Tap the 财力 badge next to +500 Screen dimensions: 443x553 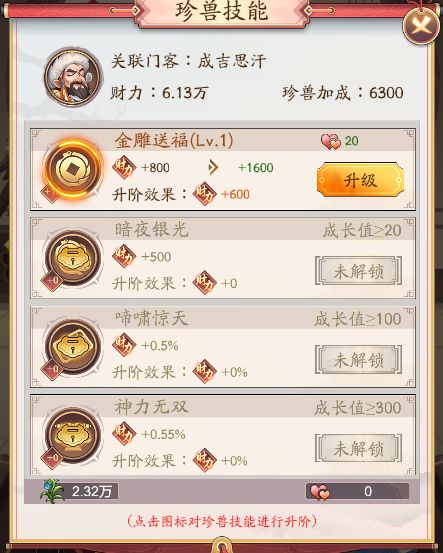[124, 256]
